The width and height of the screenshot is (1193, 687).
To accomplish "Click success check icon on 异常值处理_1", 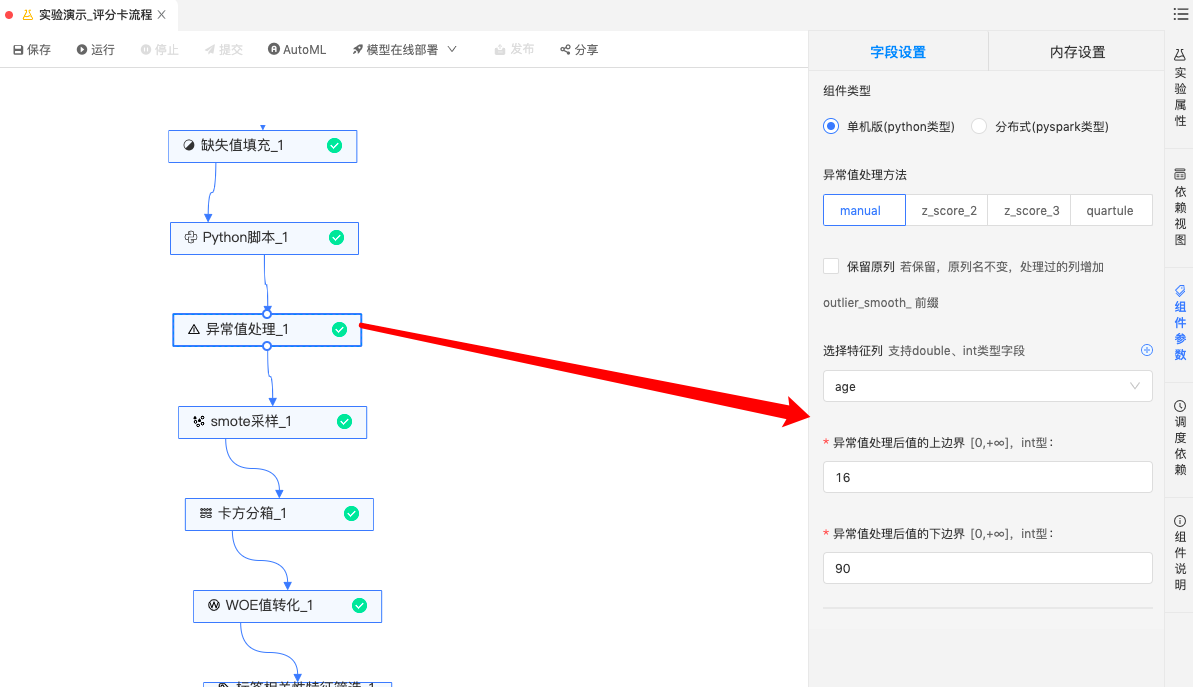I will (339, 329).
